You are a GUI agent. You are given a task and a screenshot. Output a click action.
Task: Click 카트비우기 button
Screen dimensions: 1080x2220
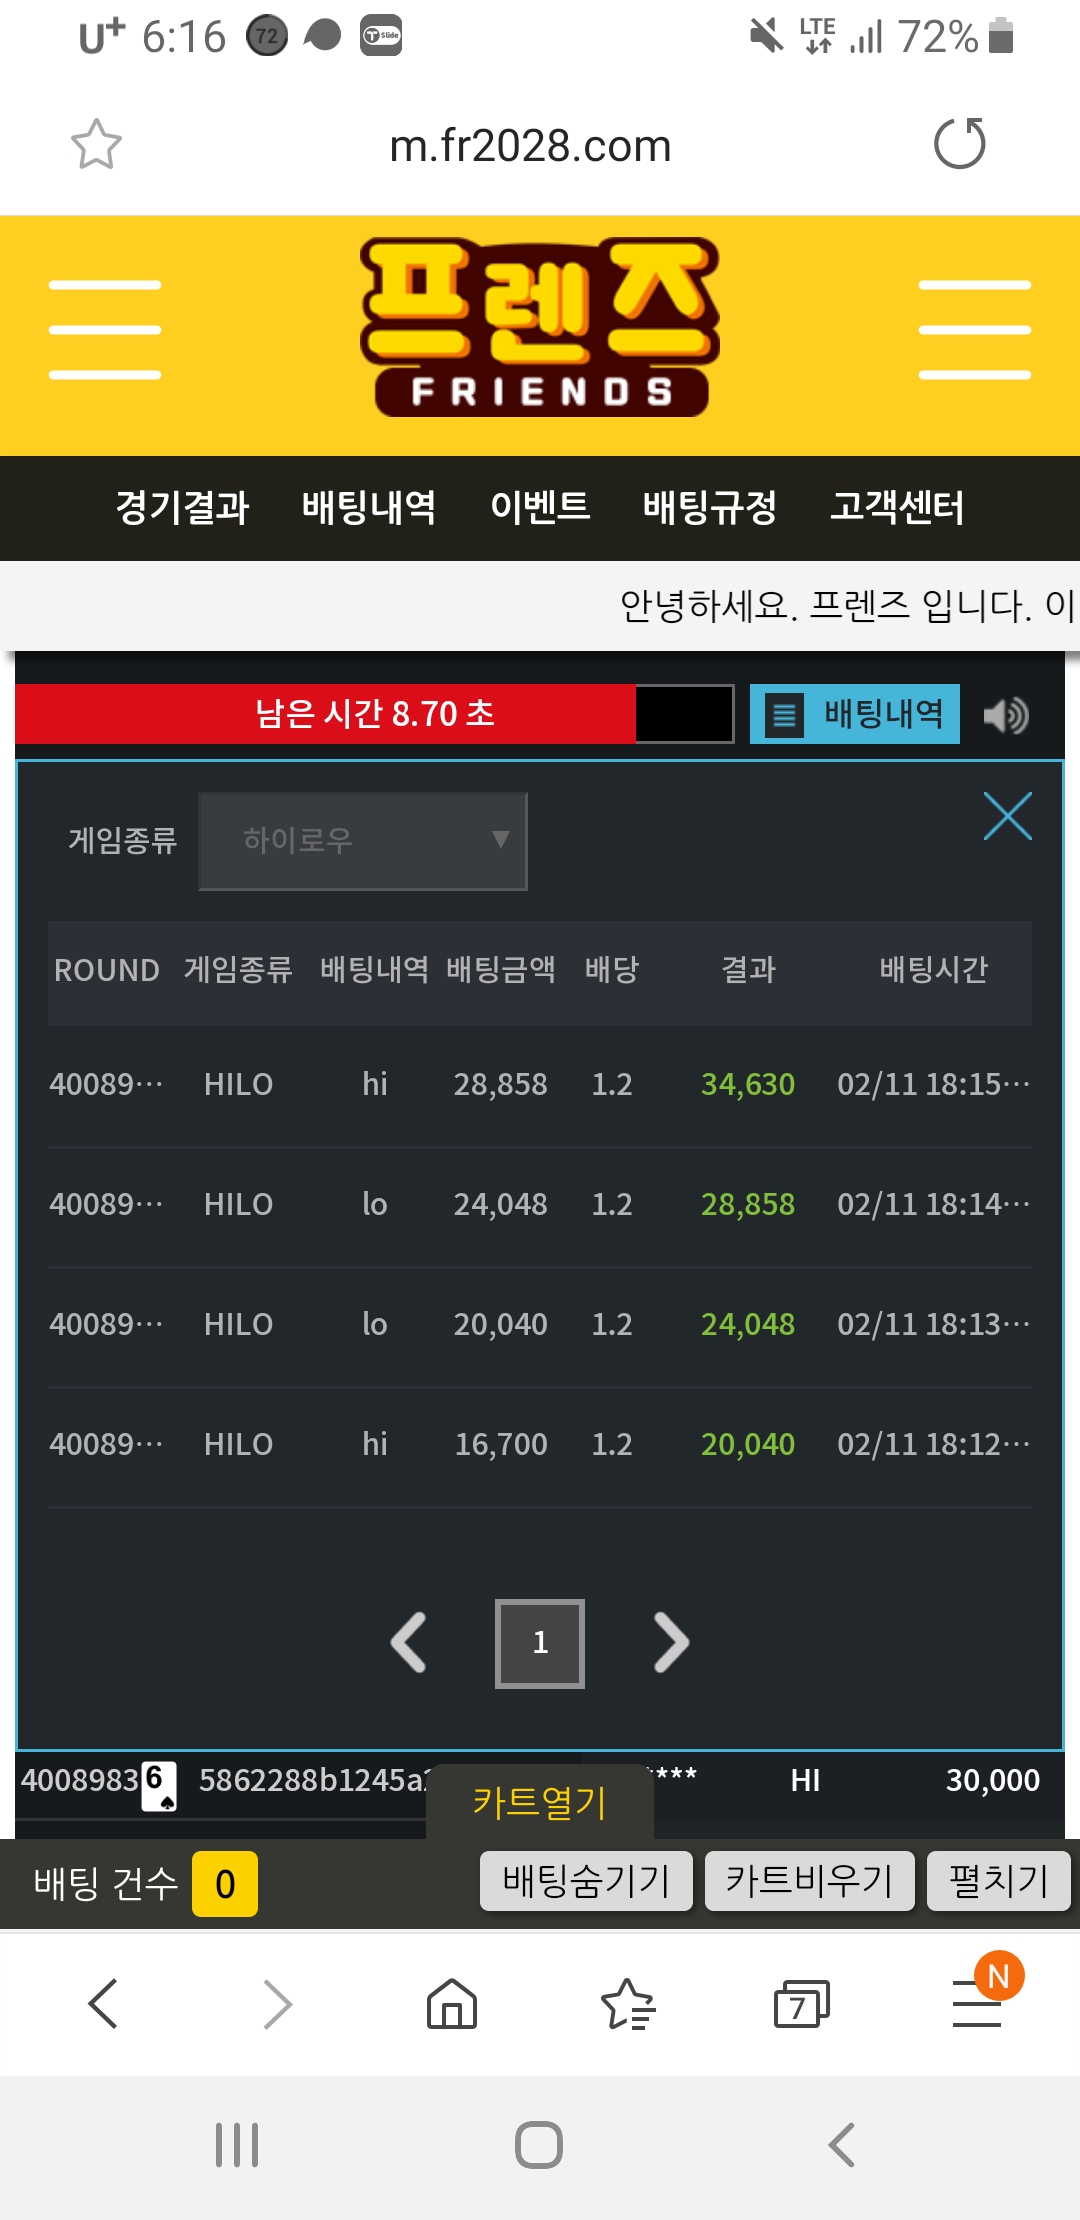[809, 1881]
